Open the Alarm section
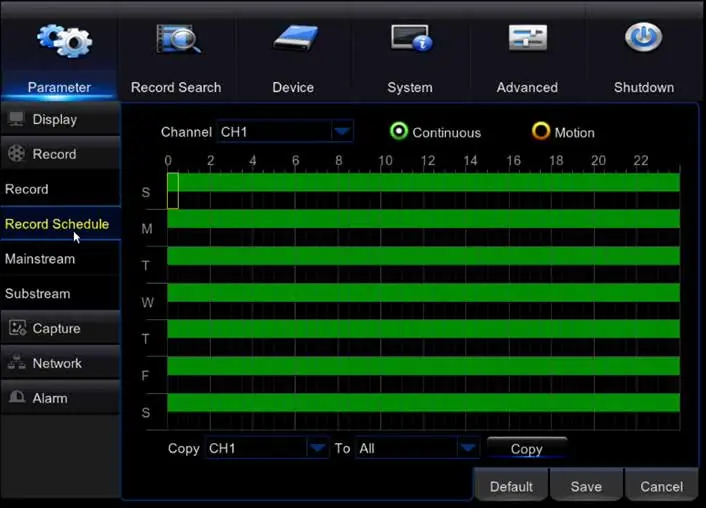 pos(60,398)
